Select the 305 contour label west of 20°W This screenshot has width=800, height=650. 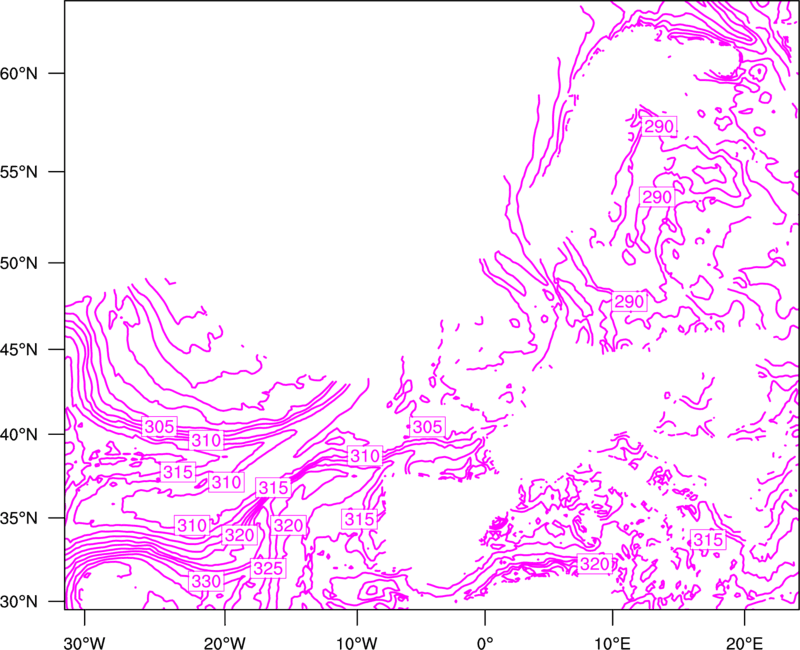pos(159,426)
